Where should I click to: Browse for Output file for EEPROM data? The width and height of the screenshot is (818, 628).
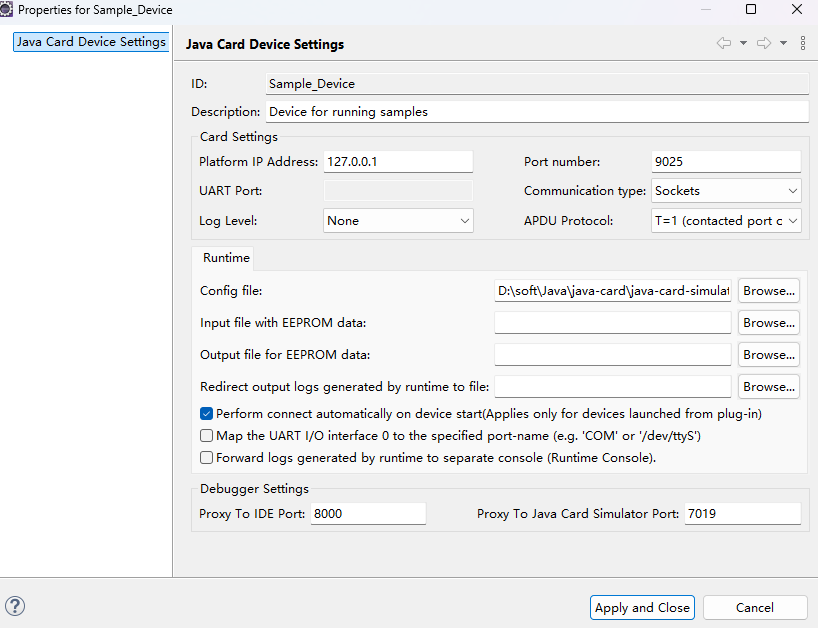pos(769,355)
